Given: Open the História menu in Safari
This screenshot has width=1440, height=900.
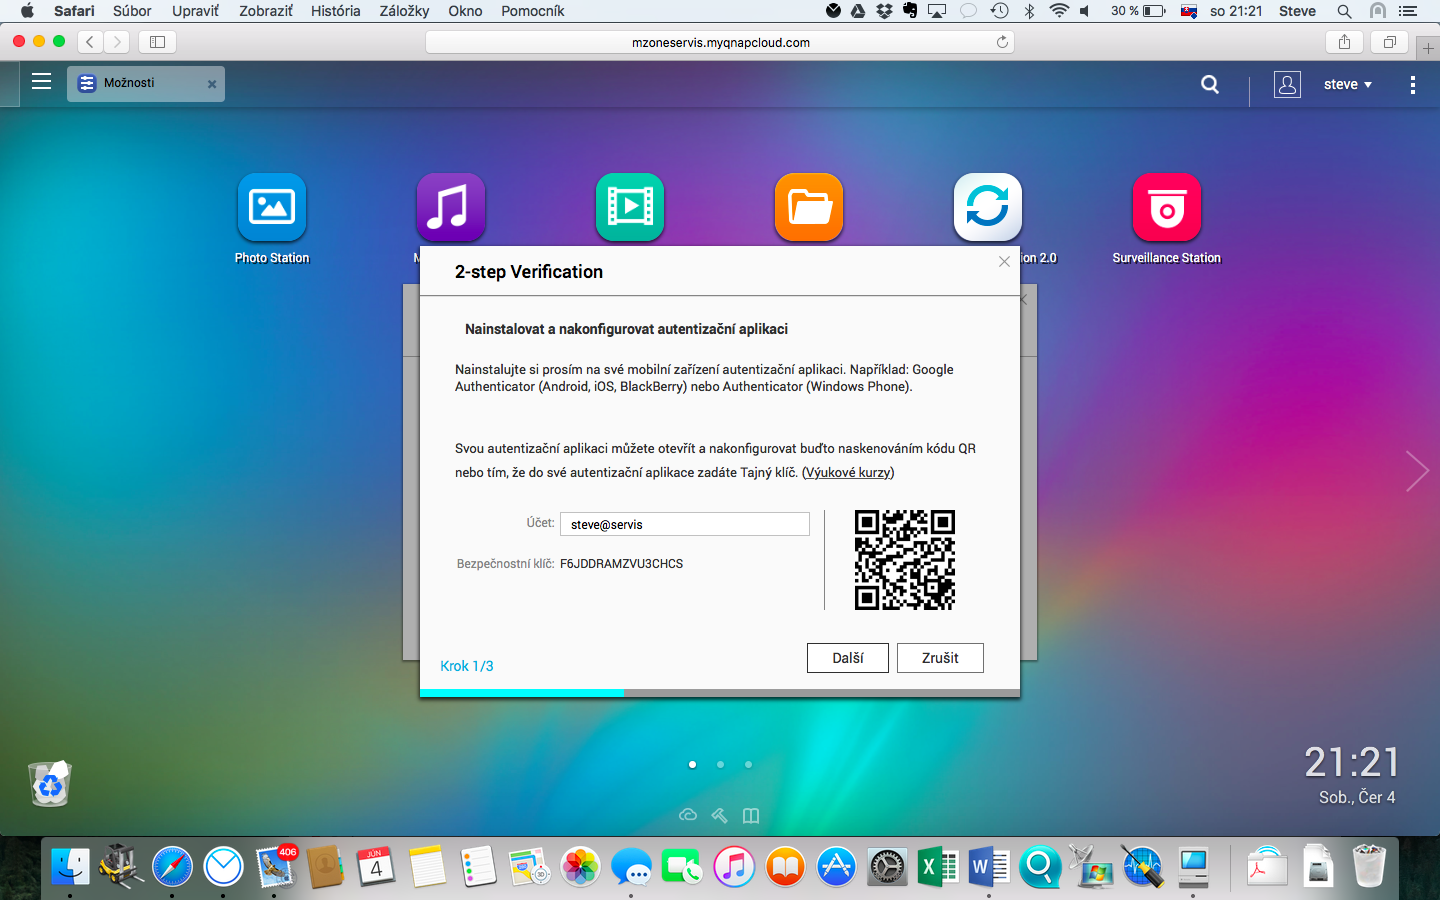Looking at the screenshot, I should (335, 11).
